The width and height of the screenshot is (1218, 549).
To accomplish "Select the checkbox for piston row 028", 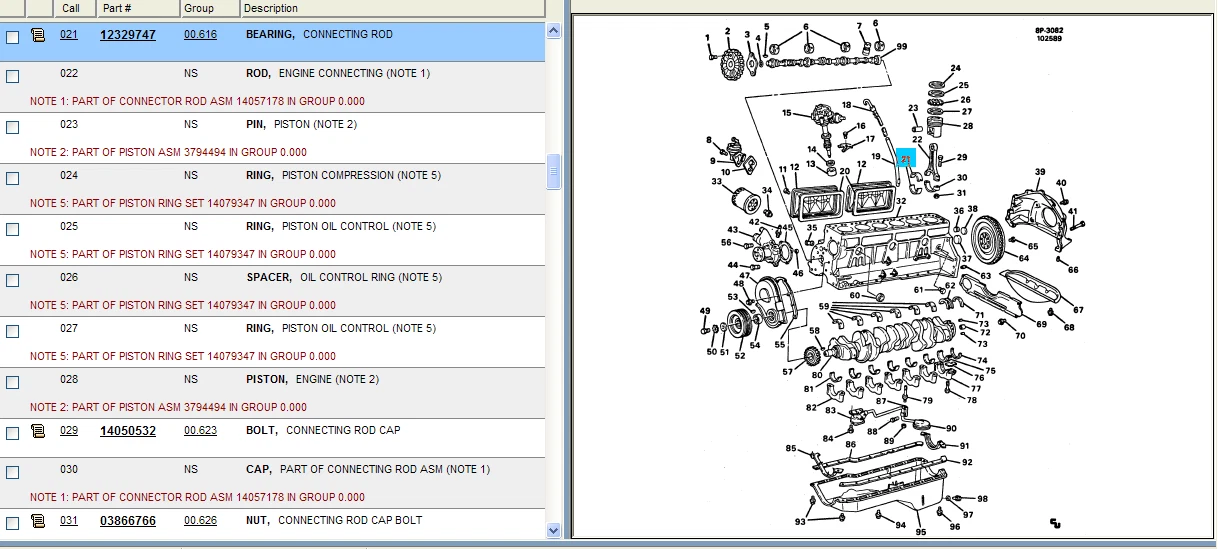I will [x=13, y=382].
